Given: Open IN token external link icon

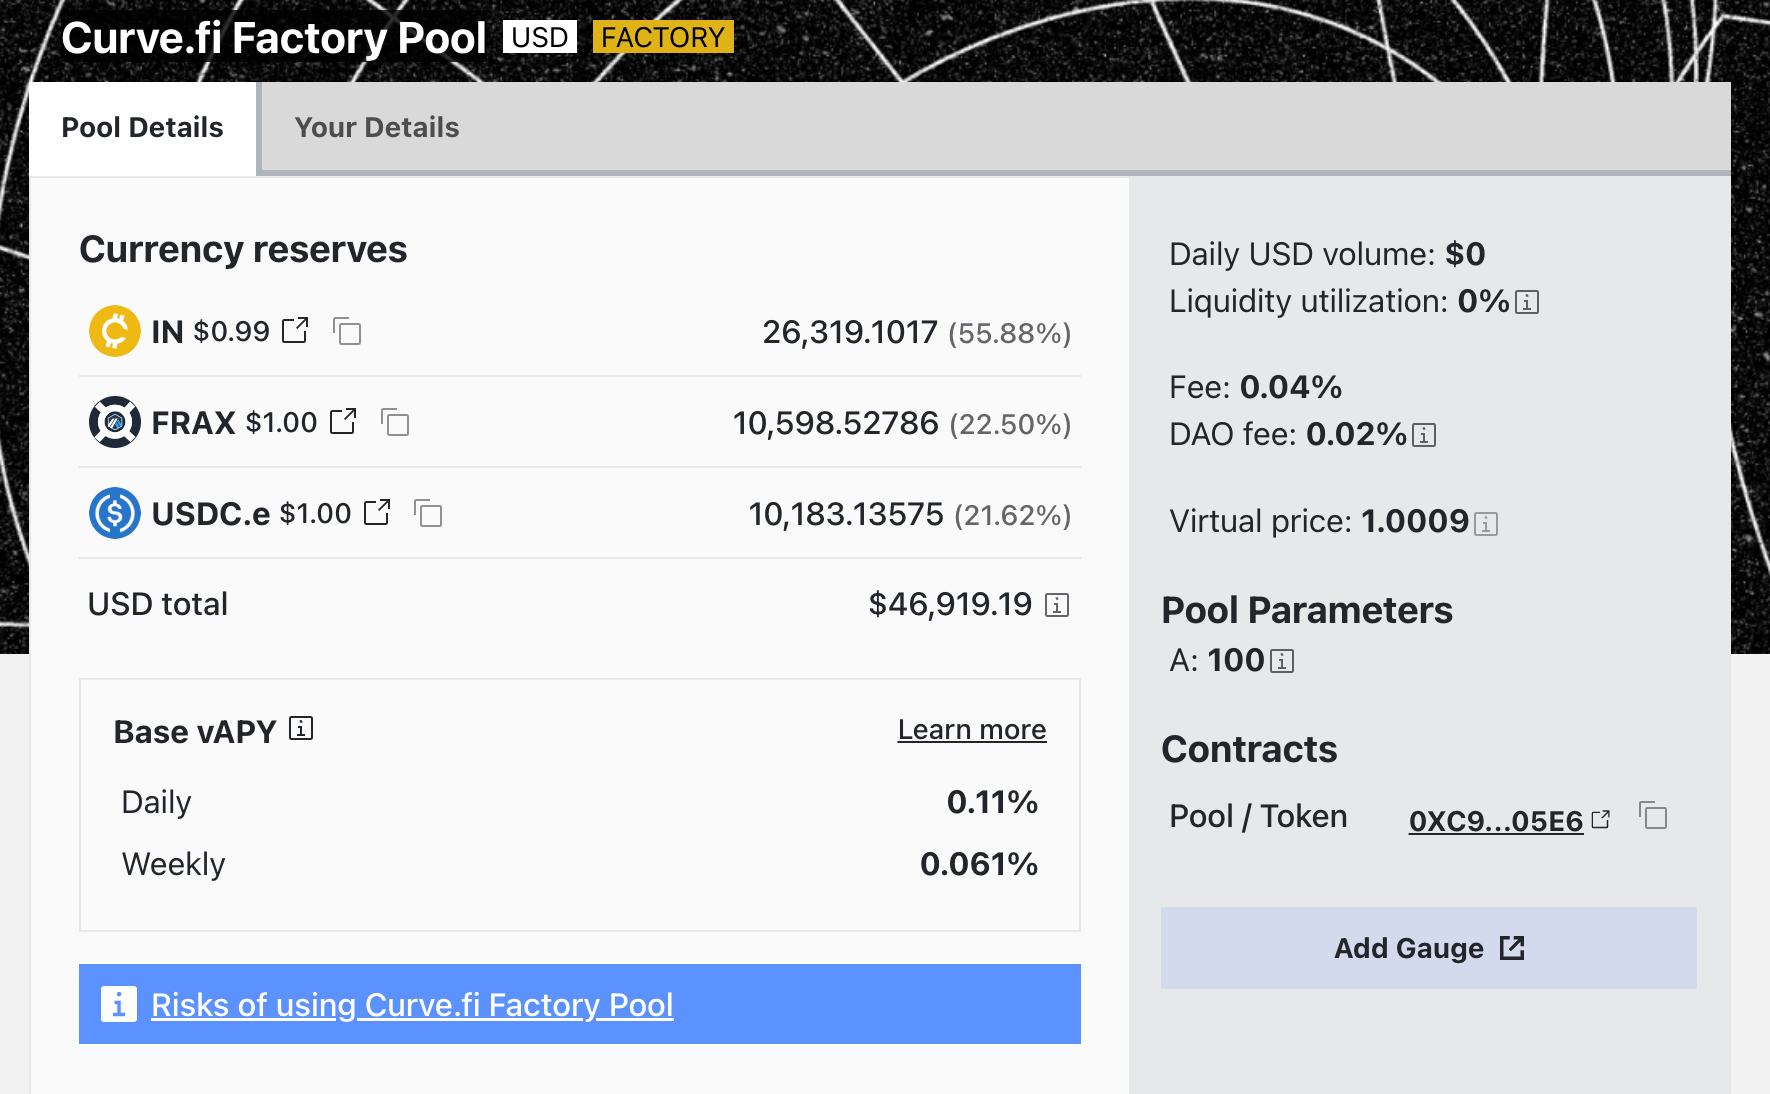Looking at the screenshot, I should (295, 330).
